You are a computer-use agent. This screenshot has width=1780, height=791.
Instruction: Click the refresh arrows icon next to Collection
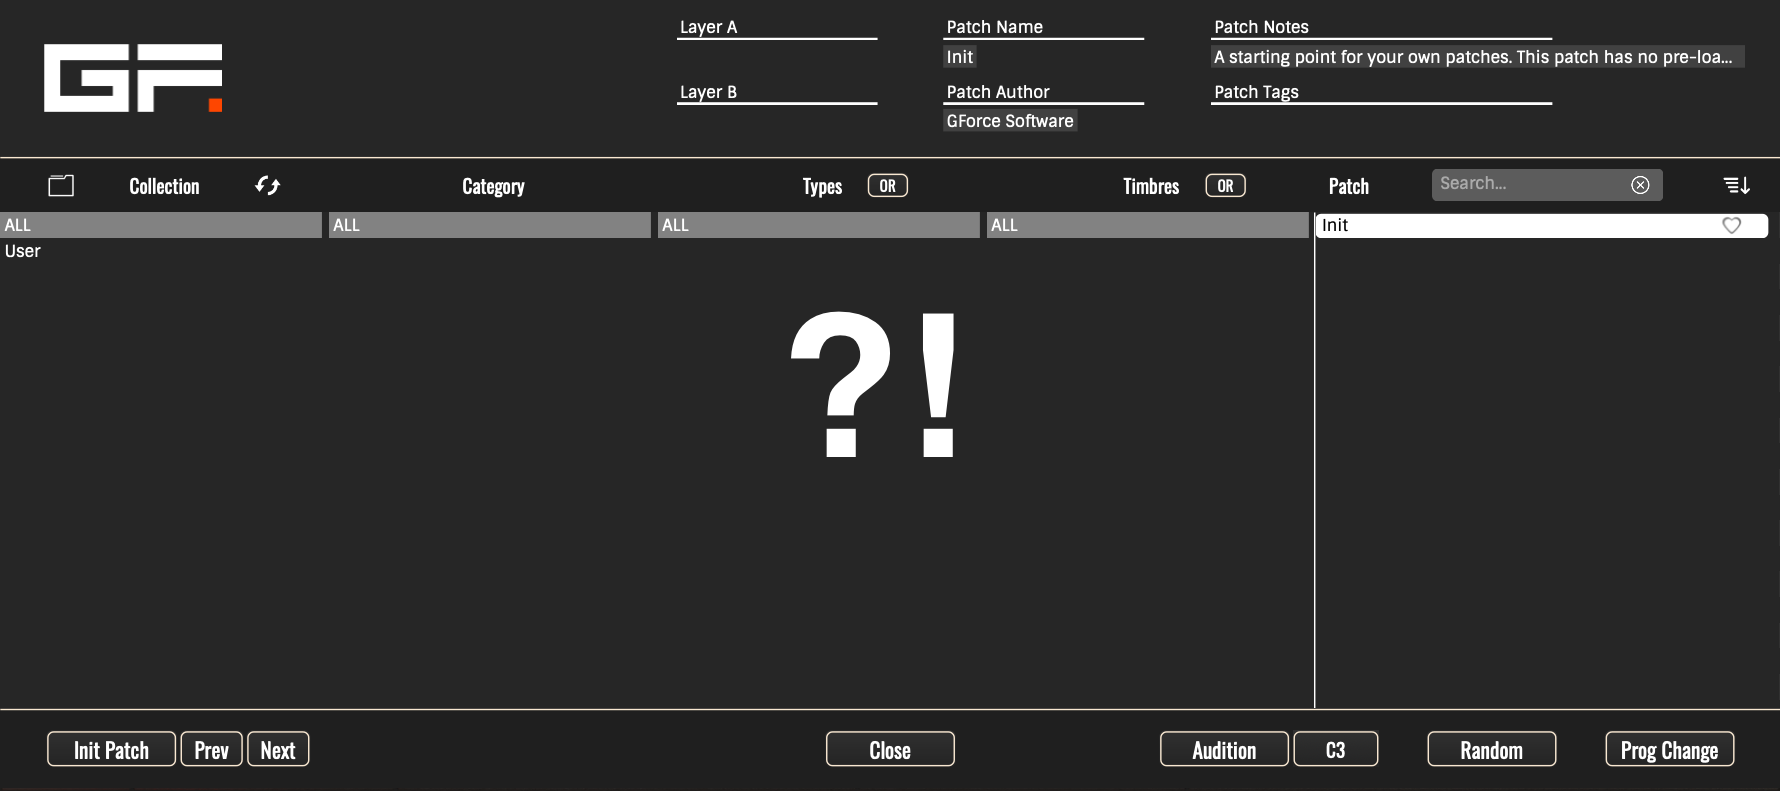tap(267, 185)
